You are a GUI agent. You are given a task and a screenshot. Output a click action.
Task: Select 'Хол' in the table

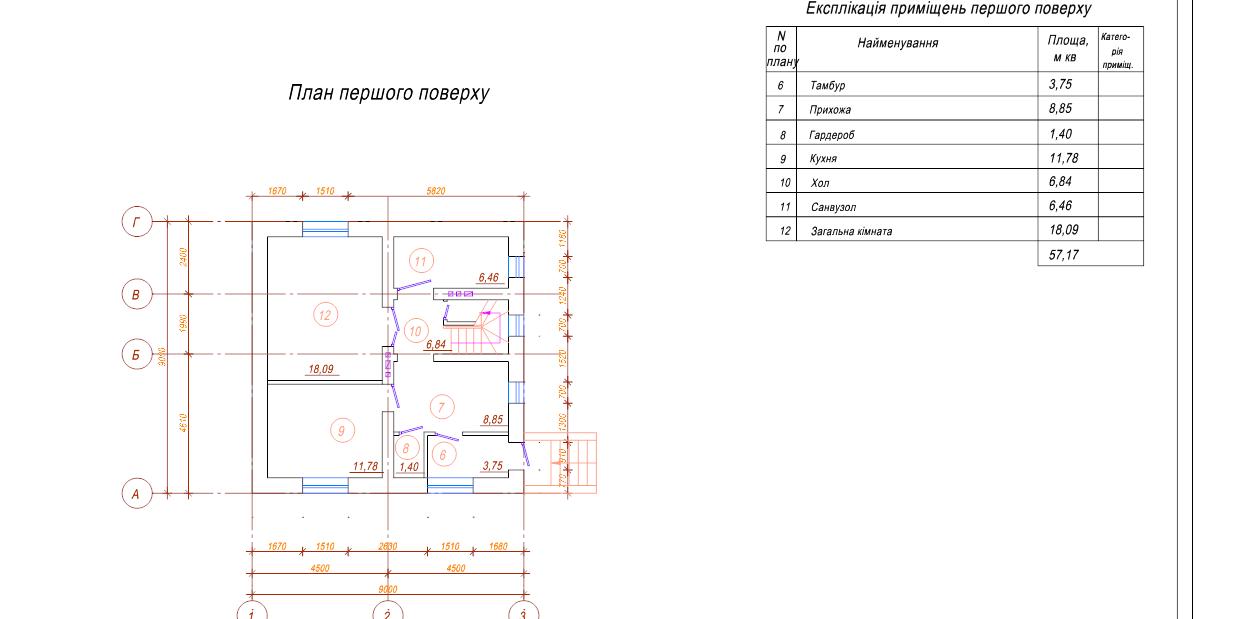819,183
